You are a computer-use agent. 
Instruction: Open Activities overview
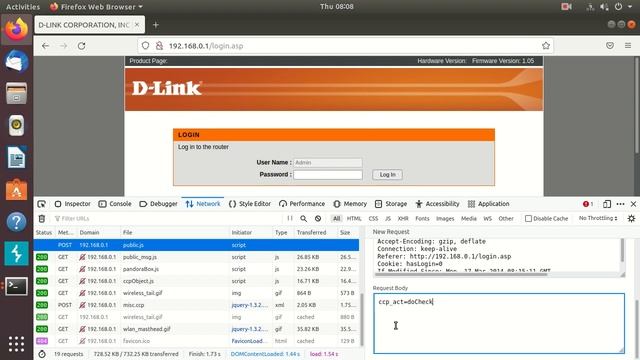(23, 7)
